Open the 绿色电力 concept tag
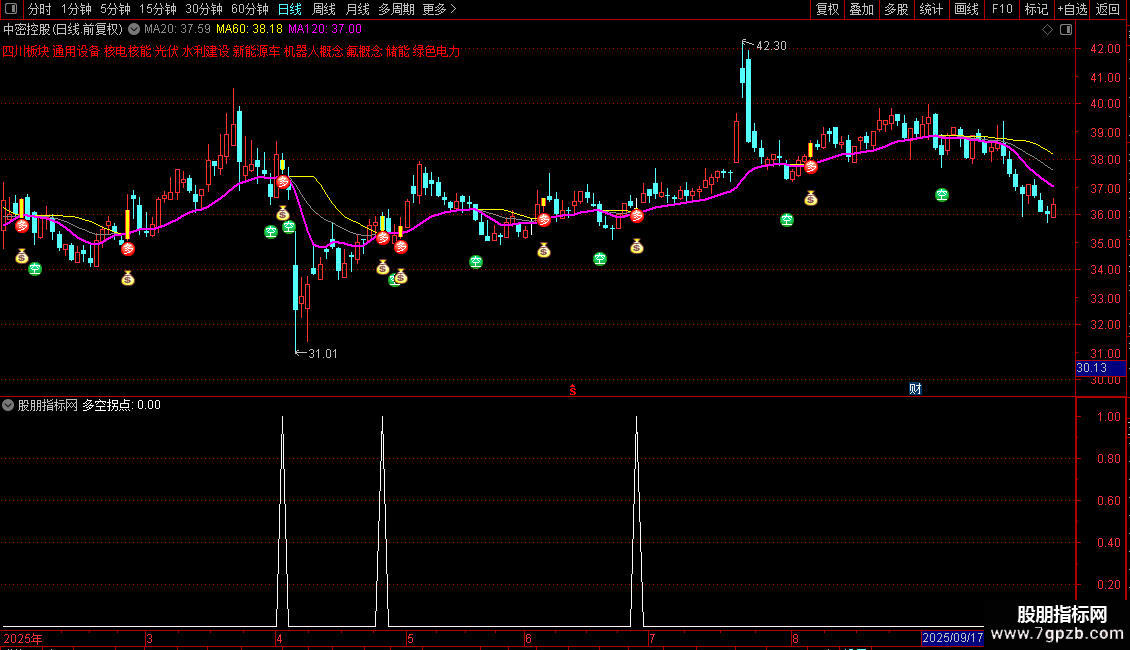This screenshot has height=650, width=1130. pyautogui.click(x=437, y=51)
